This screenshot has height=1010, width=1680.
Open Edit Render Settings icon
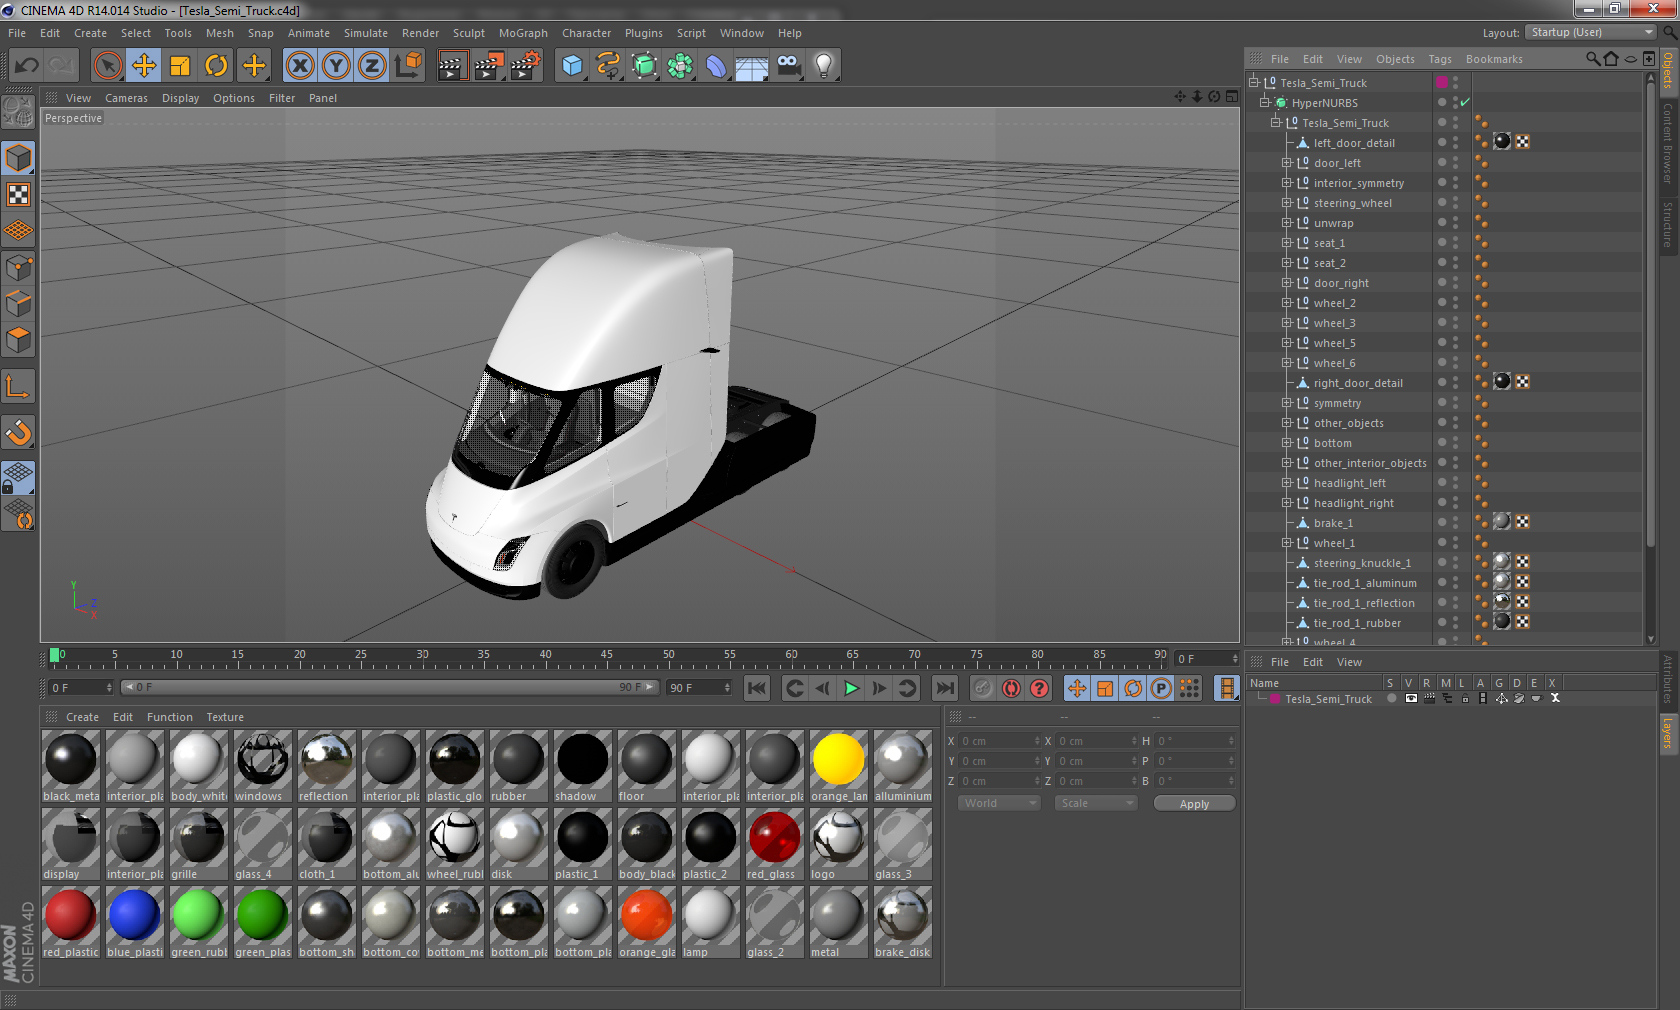pos(525,66)
